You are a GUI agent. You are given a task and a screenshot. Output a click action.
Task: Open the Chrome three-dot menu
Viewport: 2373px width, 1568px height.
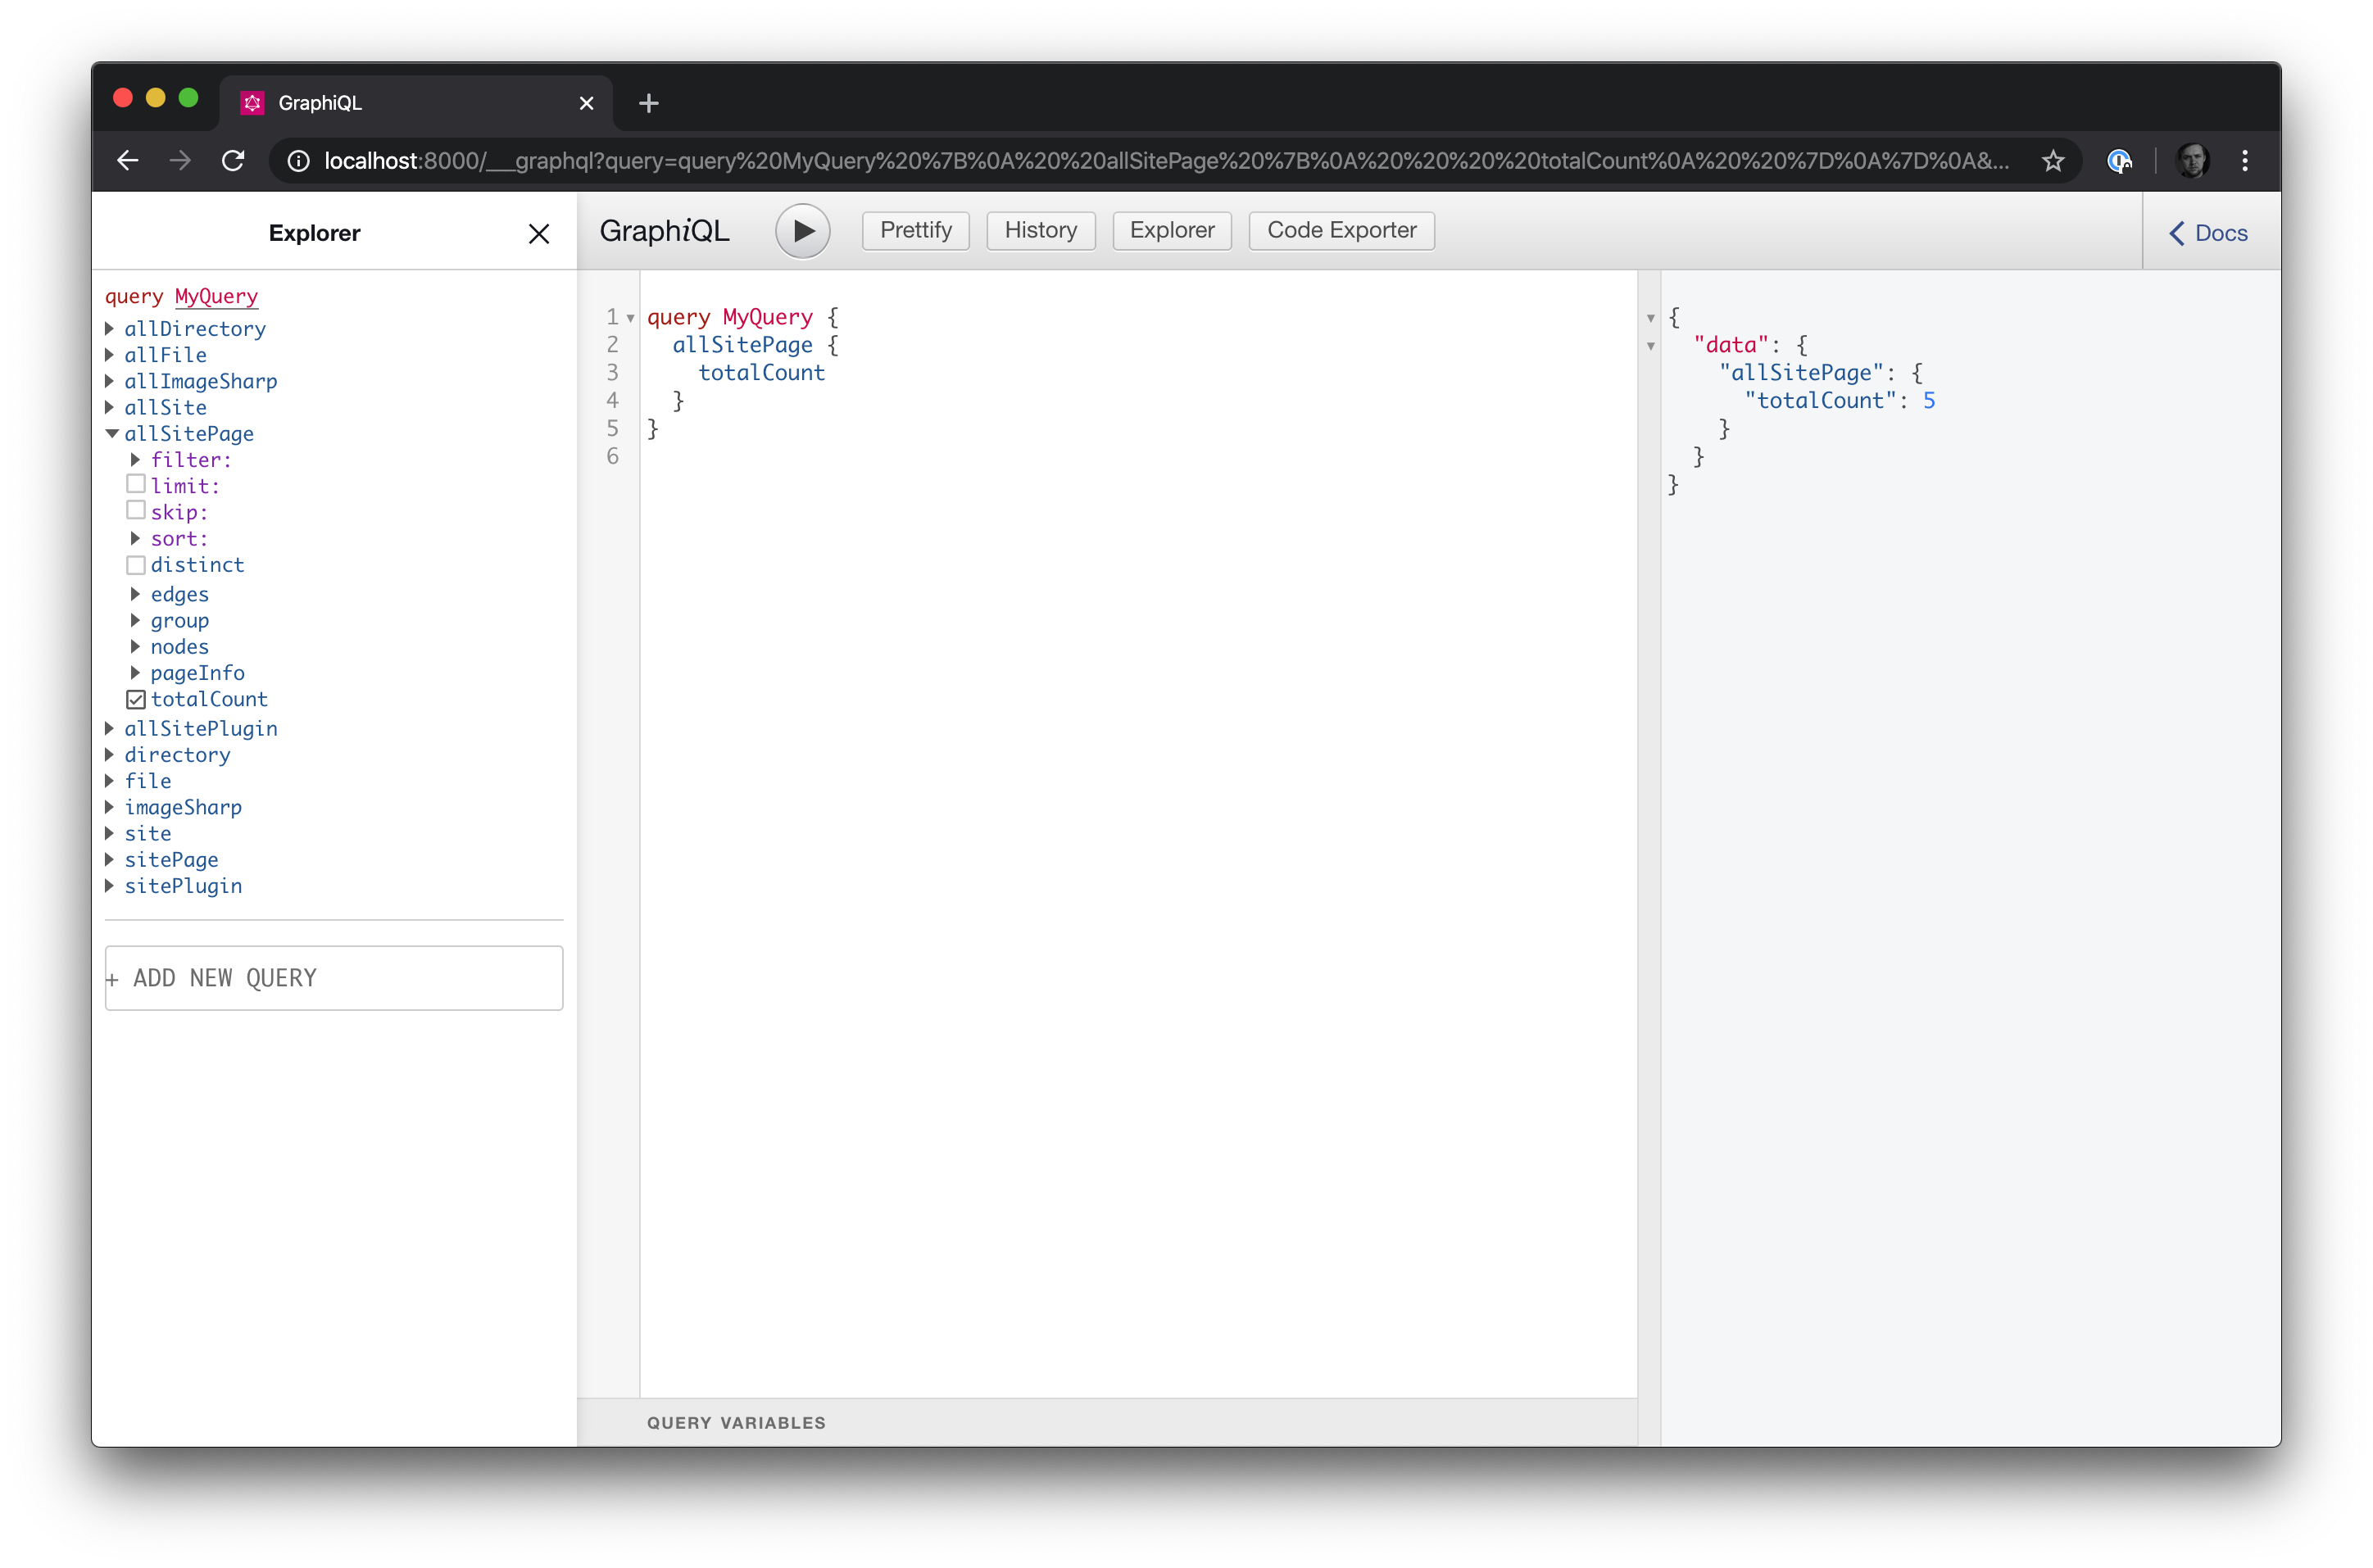(2244, 160)
